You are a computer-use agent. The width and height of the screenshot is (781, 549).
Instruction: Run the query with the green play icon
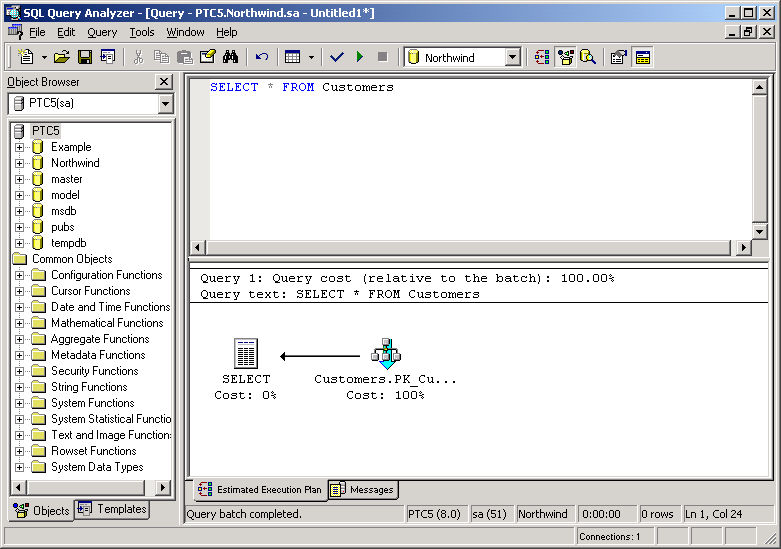click(360, 57)
